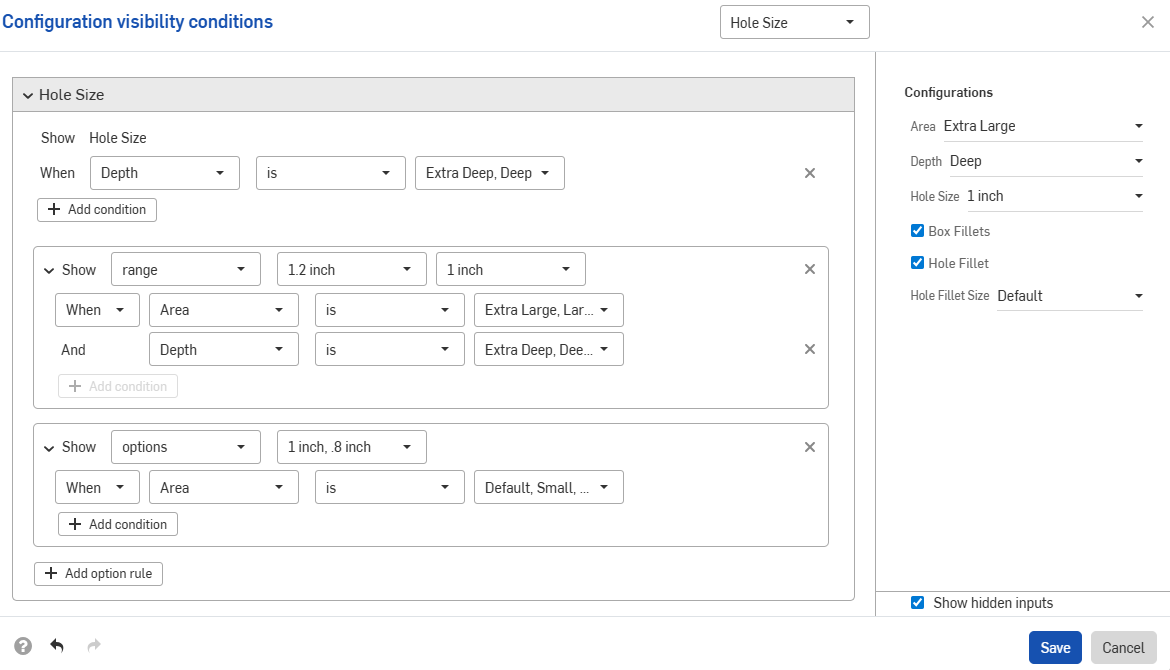
Task: Remove the Depth 'Extra Deep, Deep' condition
Action: (810, 172)
